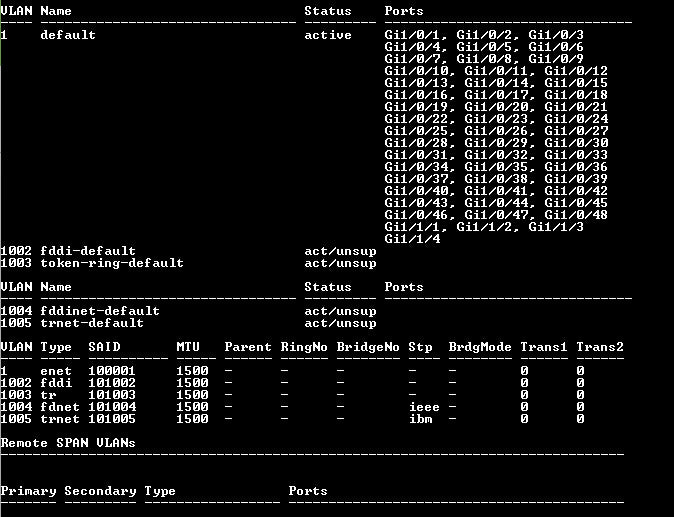
Task: Click SAID value "100001"
Action: click(112, 371)
